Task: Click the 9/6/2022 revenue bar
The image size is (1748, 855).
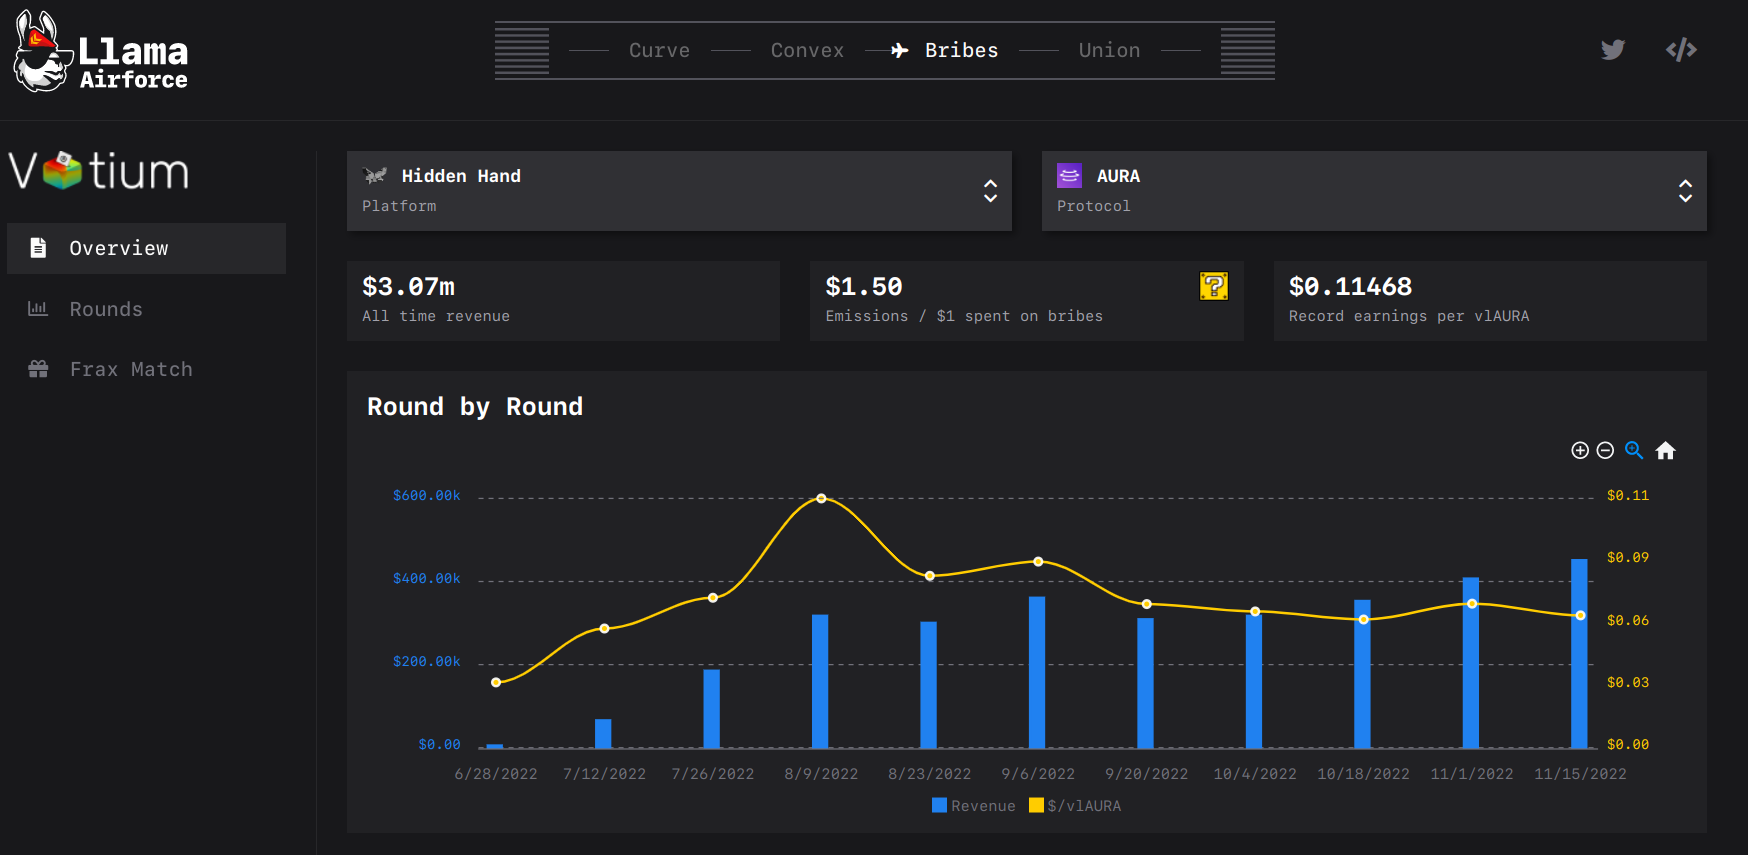Action: (x=1037, y=672)
